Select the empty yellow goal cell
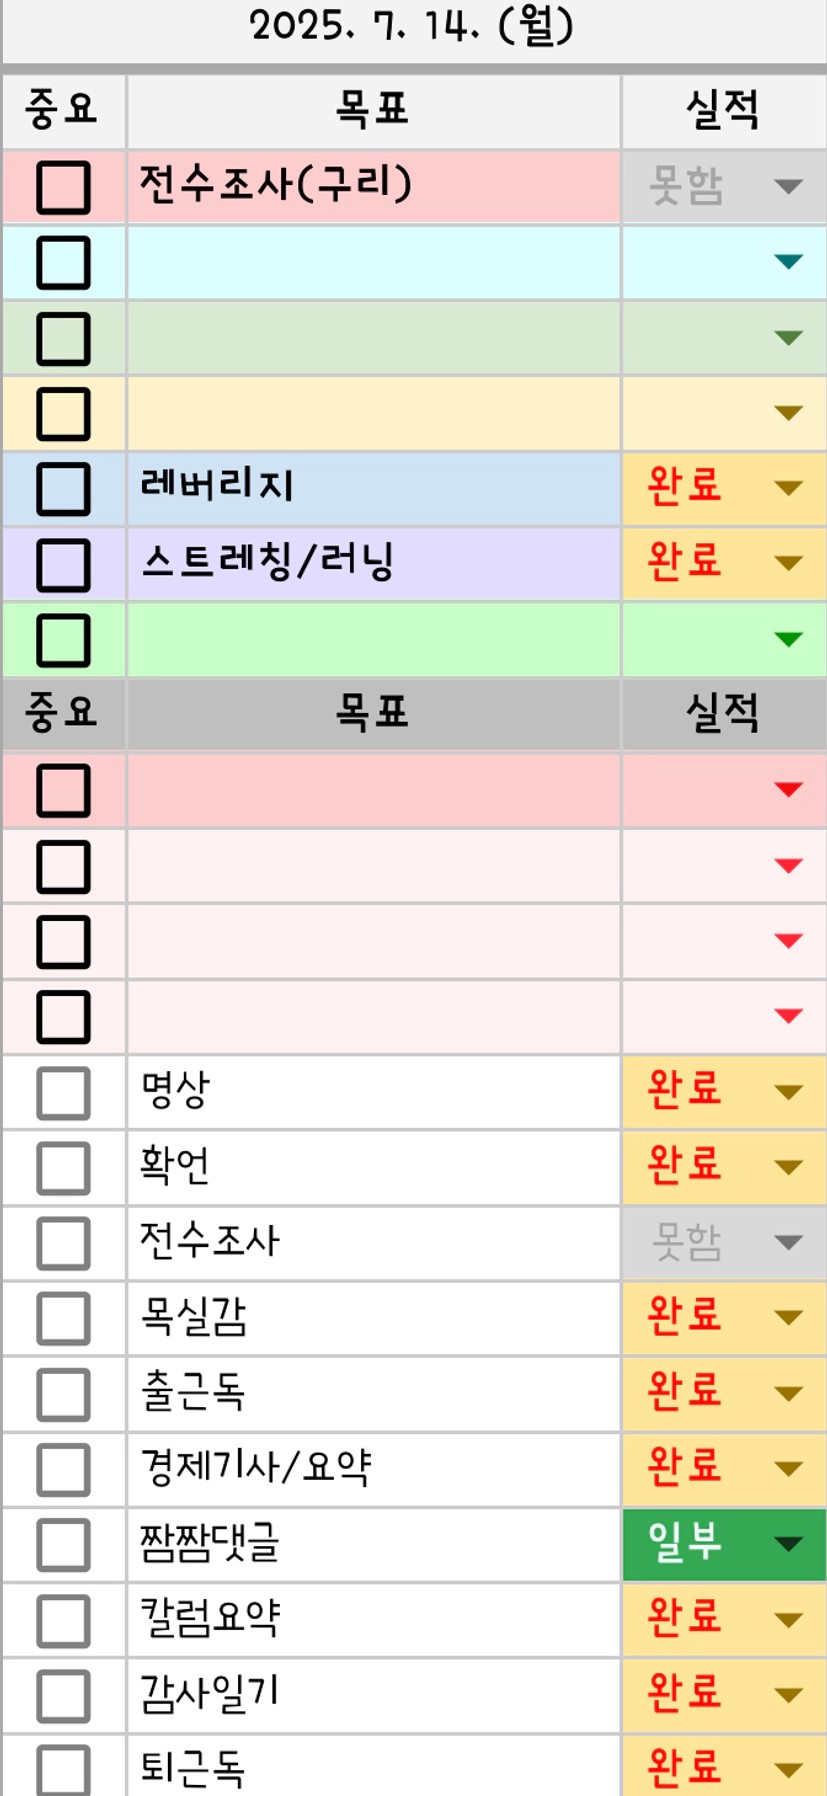The width and height of the screenshot is (827, 1796). point(373,413)
